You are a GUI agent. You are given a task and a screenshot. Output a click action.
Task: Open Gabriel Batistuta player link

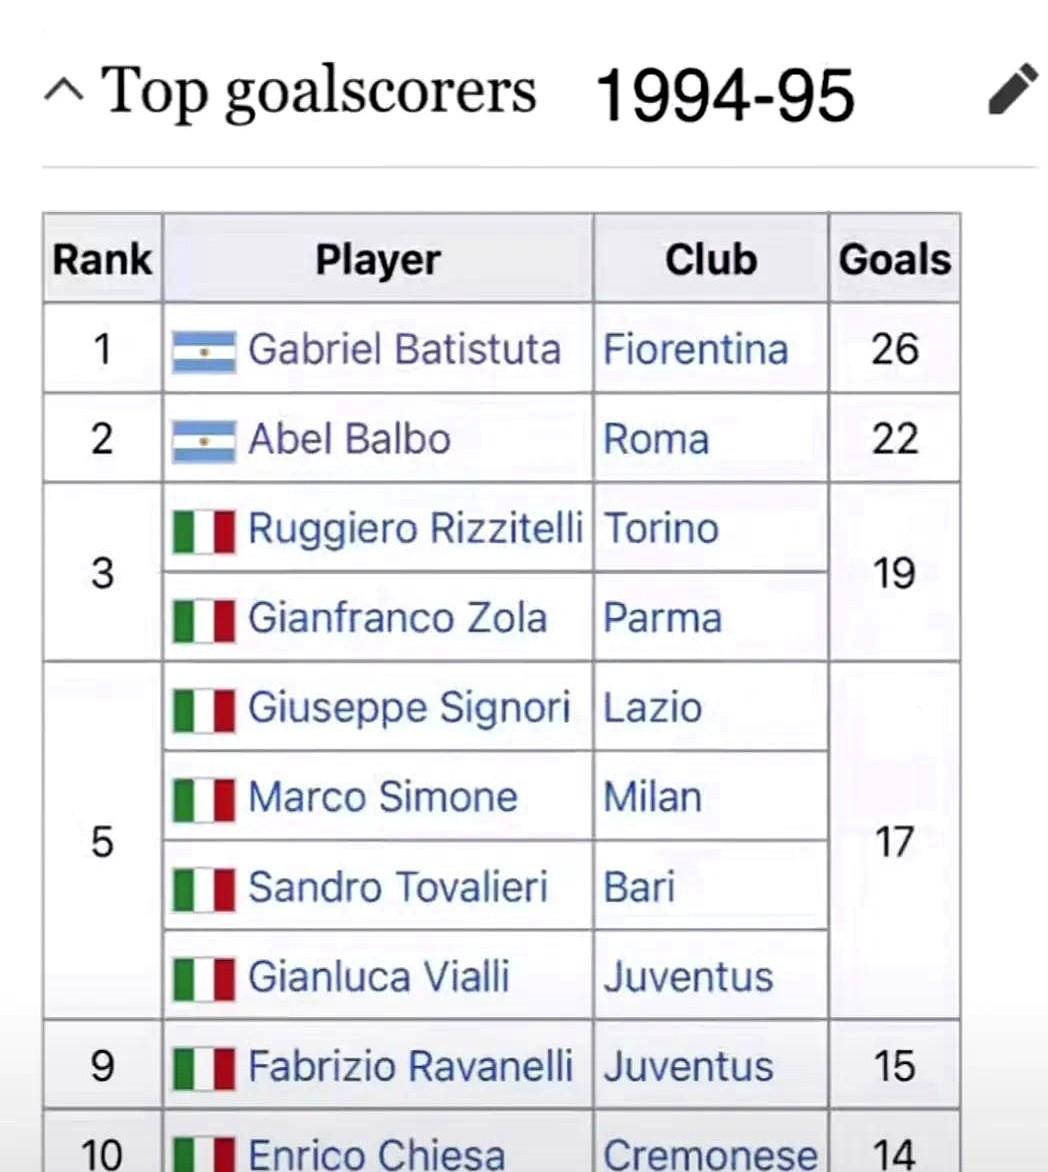(403, 349)
